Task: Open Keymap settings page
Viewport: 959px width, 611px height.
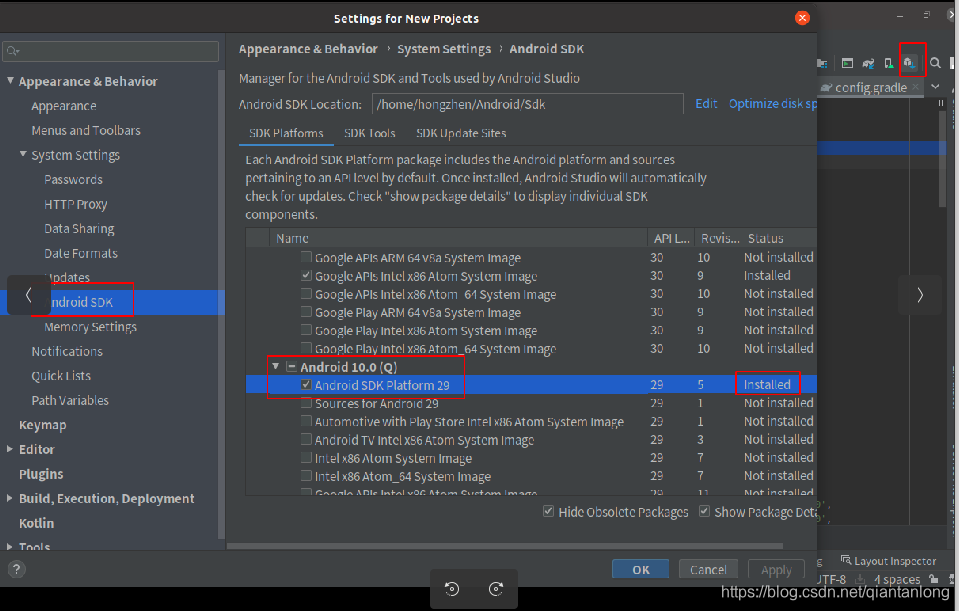Action: (x=42, y=424)
